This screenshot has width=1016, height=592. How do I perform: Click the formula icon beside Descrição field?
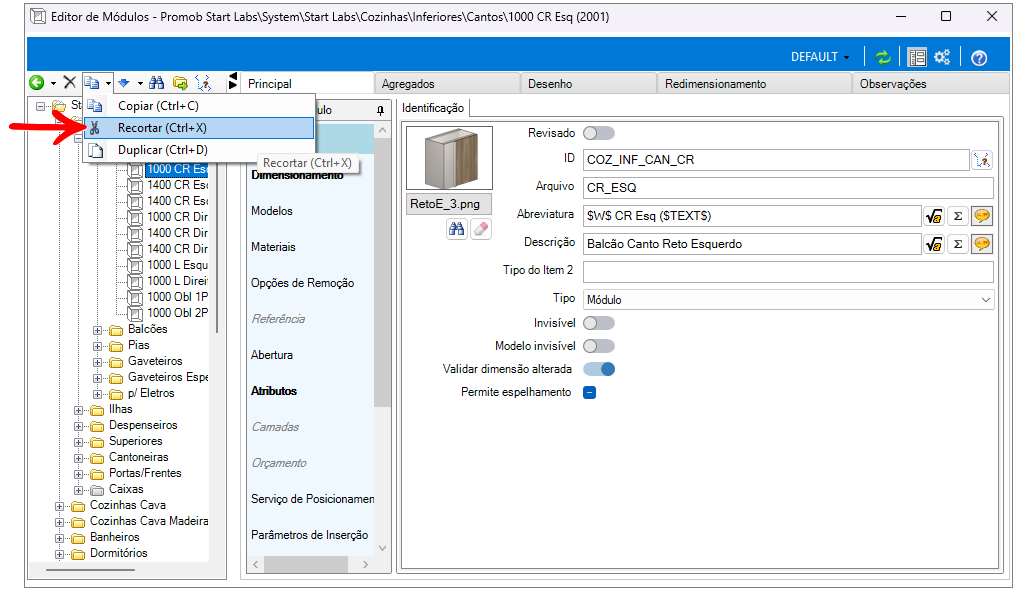pyautogui.click(x=934, y=244)
